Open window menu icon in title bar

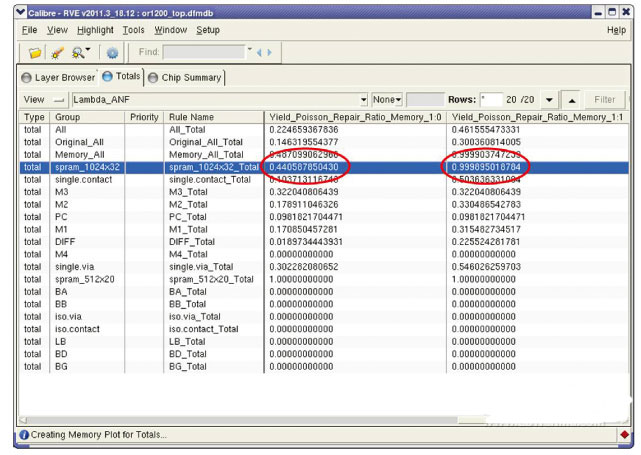click(20, 12)
